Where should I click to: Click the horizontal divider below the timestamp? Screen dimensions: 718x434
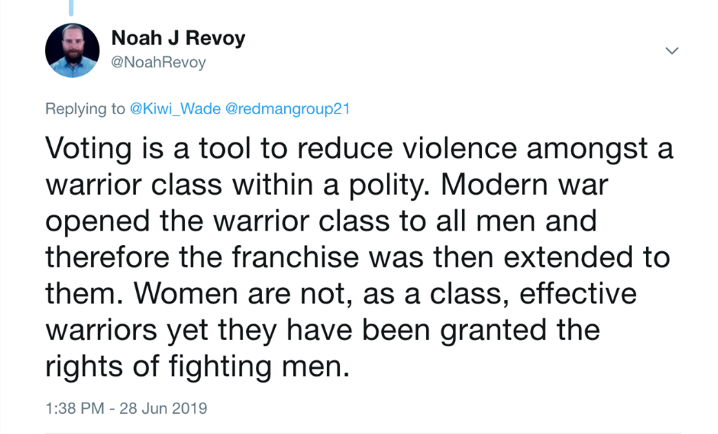(362, 433)
